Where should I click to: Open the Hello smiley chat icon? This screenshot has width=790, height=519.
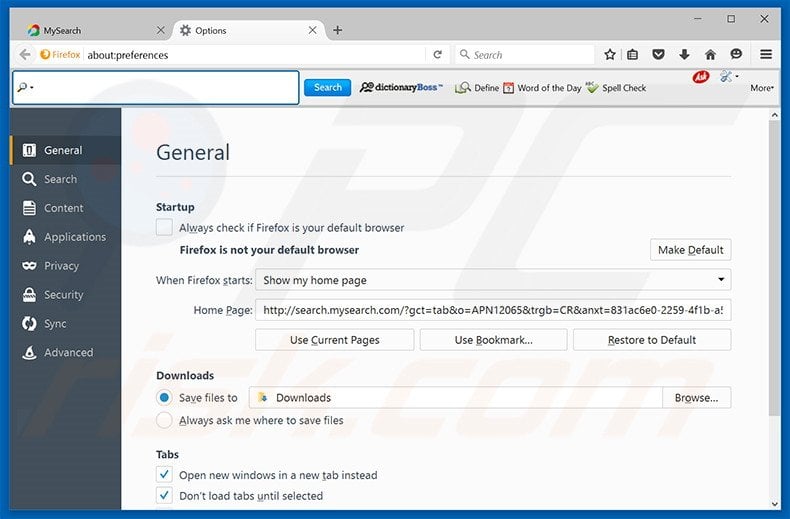coord(736,54)
